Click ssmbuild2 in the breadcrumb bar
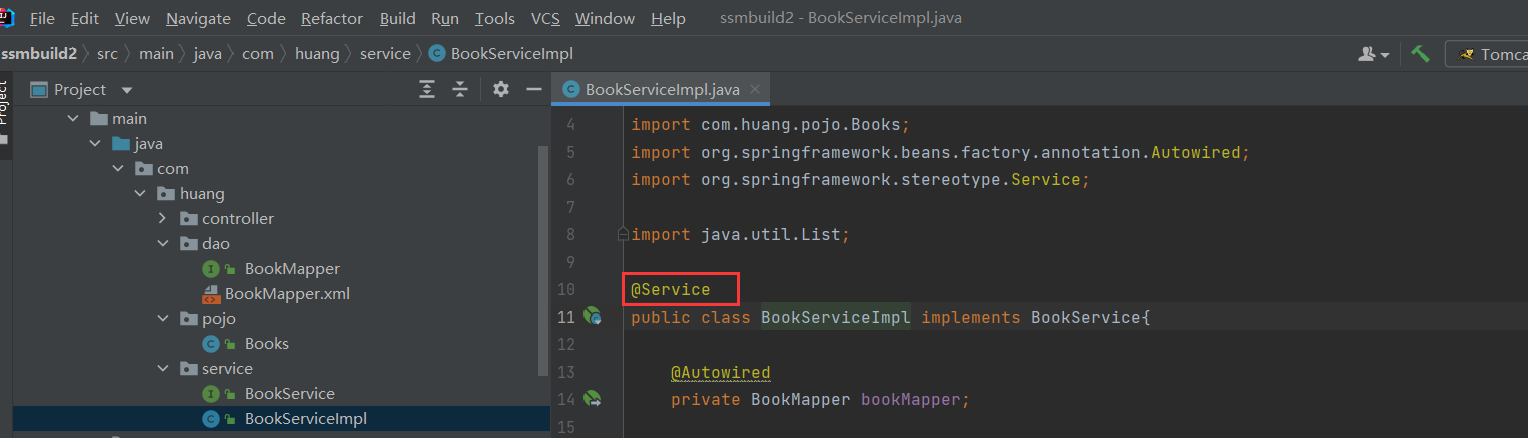 pos(39,53)
